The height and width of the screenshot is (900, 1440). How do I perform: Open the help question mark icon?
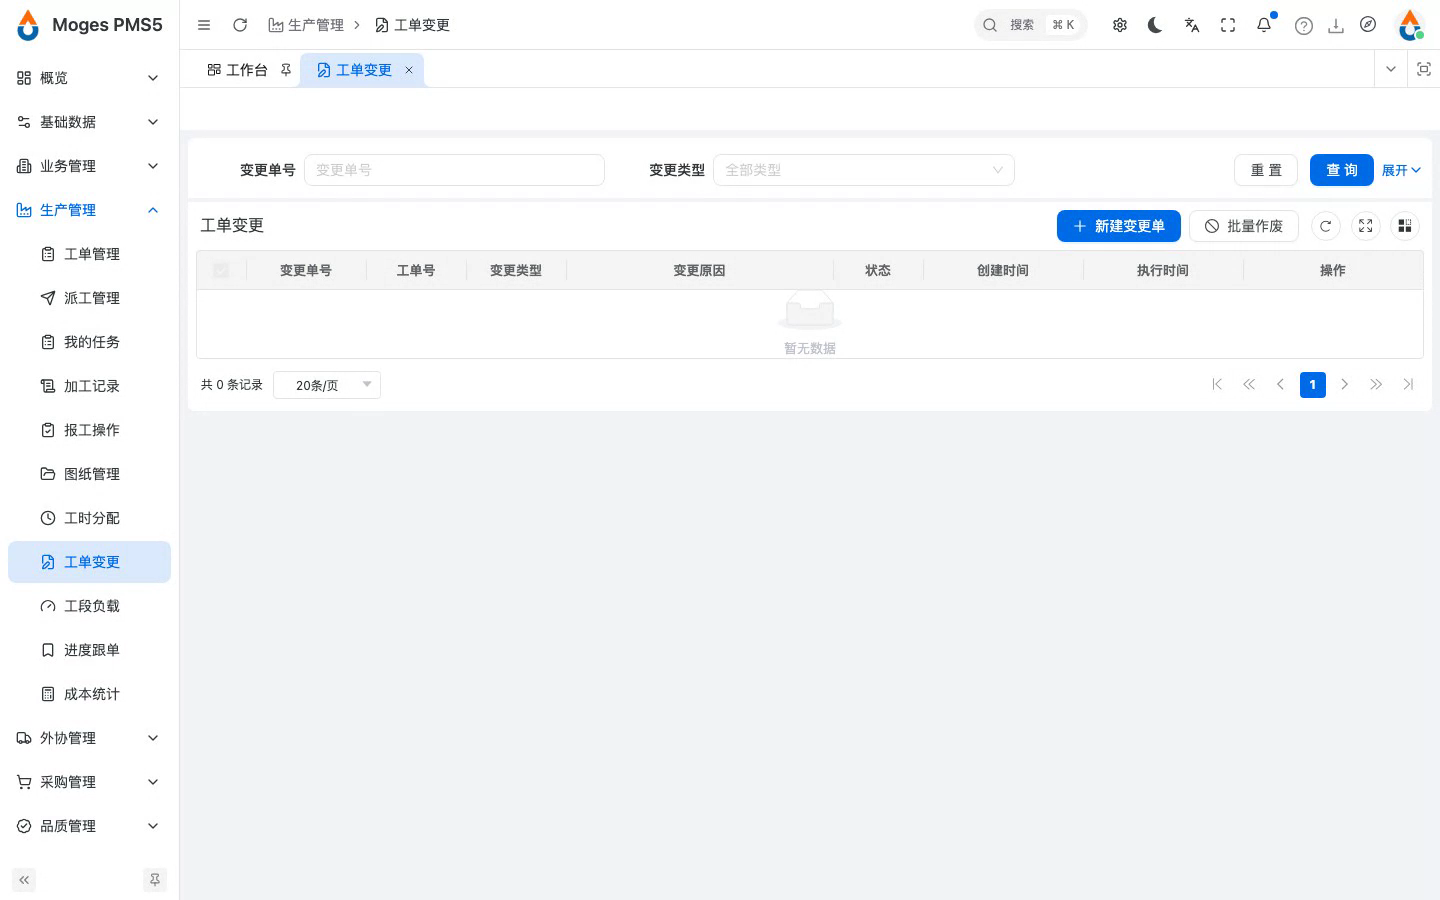pyautogui.click(x=1304, y=26)
